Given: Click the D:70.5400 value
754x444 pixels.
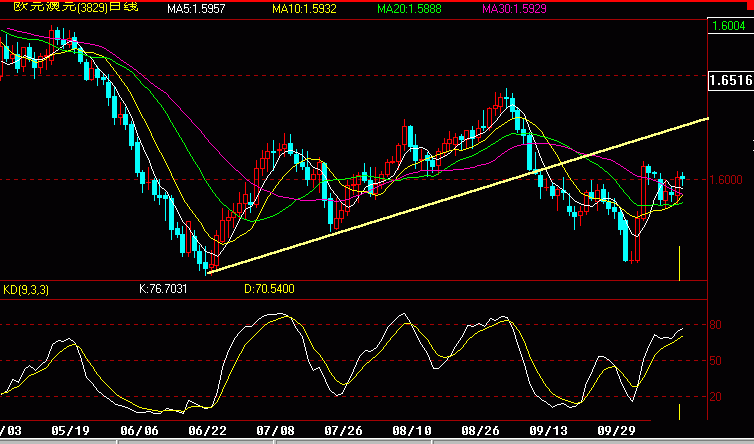Looking at the screenshot, I should click(x=269, y=289).
